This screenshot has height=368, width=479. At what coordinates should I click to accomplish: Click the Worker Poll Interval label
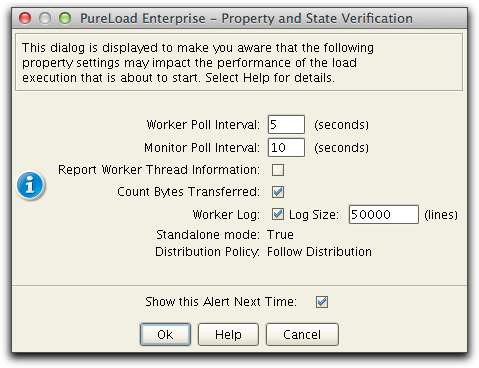(x=203, y=125)
